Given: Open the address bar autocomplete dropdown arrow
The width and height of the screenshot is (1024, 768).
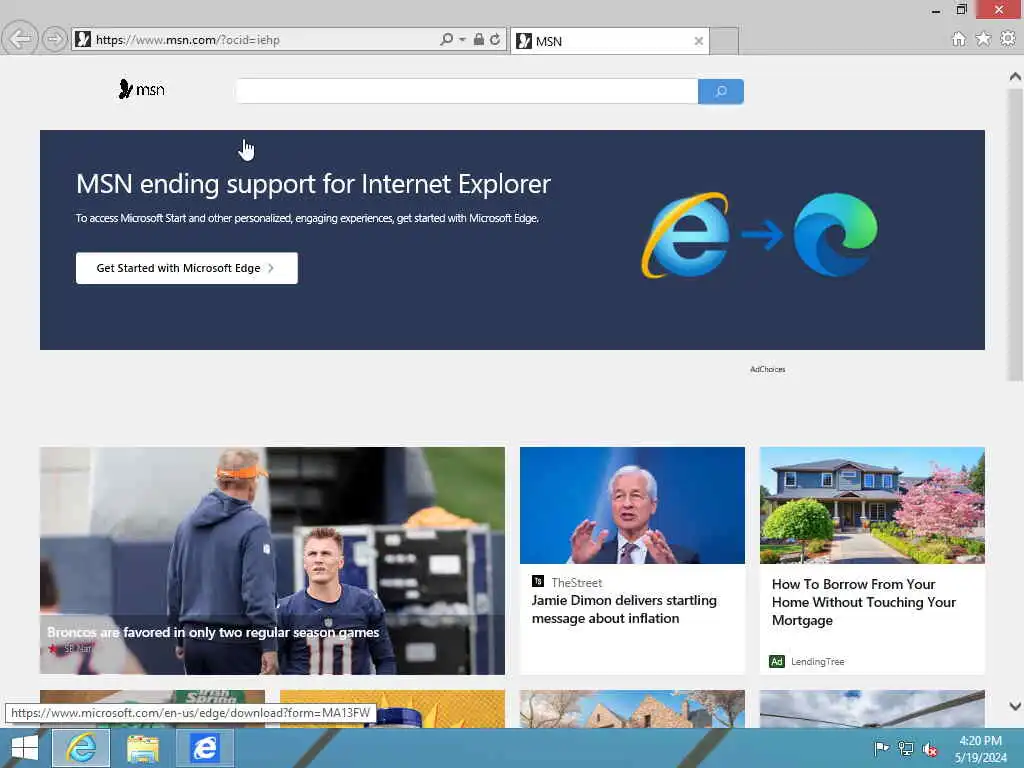Looking at the screenshot, I should click(x=462, y=39).
